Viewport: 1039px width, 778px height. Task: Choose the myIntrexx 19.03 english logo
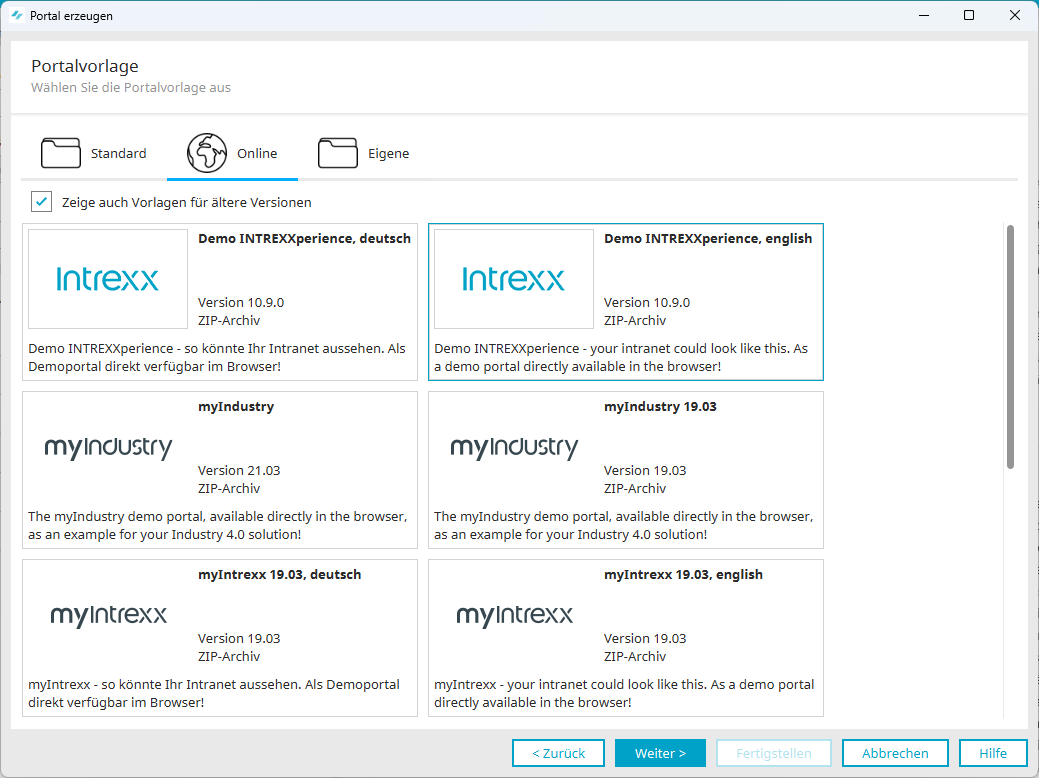coord(514,615)
